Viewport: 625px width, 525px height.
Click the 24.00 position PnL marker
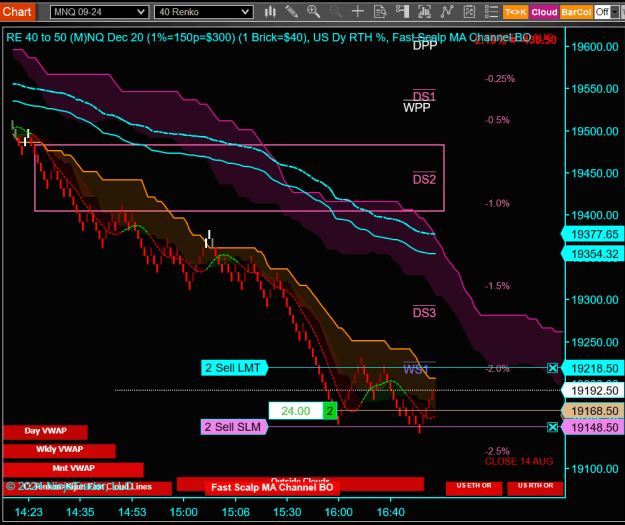point(296,411)
